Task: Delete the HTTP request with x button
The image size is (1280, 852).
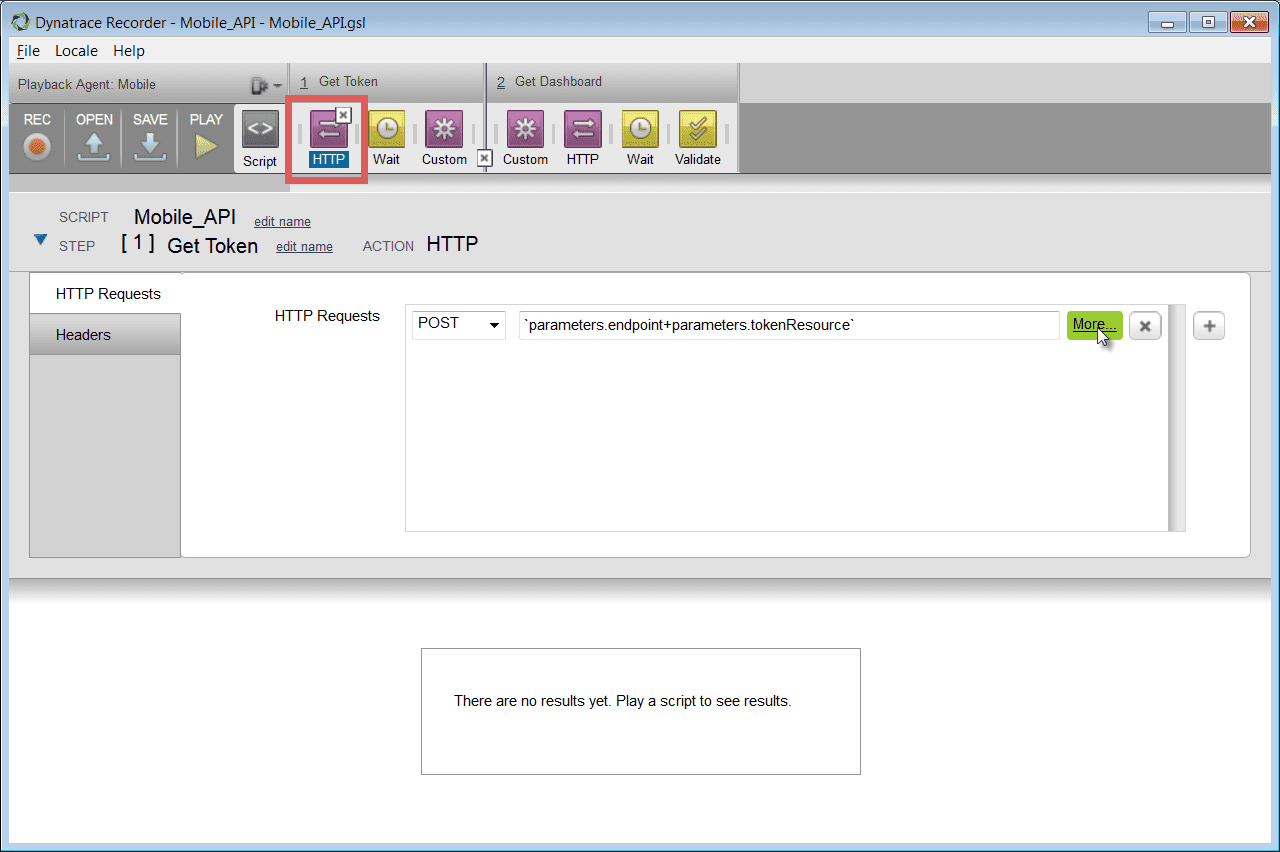Action: pyautogui.click(x=1145, y=326)
